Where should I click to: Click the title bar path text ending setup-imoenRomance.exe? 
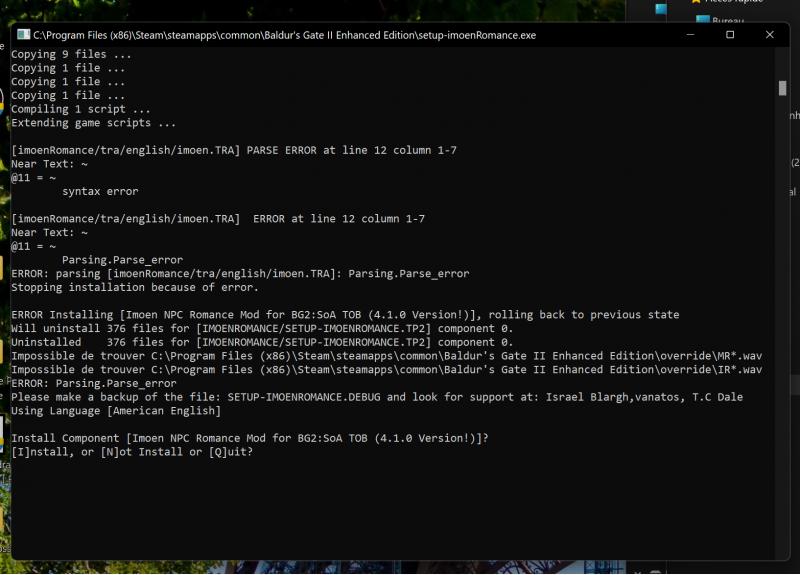285,35
